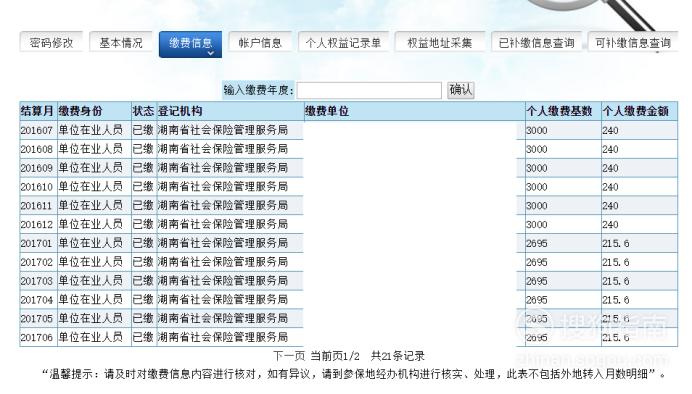The height and width of the screenshot is (394, 692).
Task: Select the 201607 settlement month cell
Action: pyautogui.click(x=37, y=130)
